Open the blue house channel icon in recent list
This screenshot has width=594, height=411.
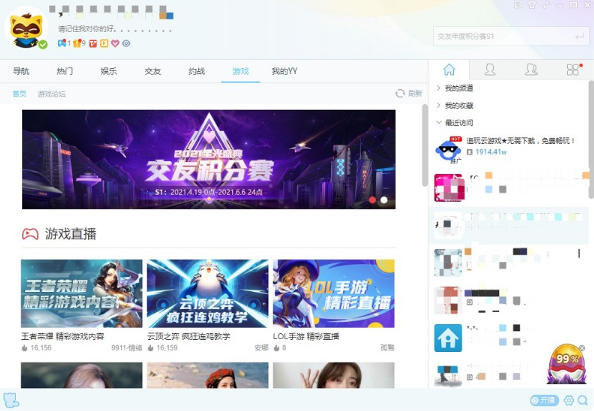pyautogui.click(x=448, y=338)
